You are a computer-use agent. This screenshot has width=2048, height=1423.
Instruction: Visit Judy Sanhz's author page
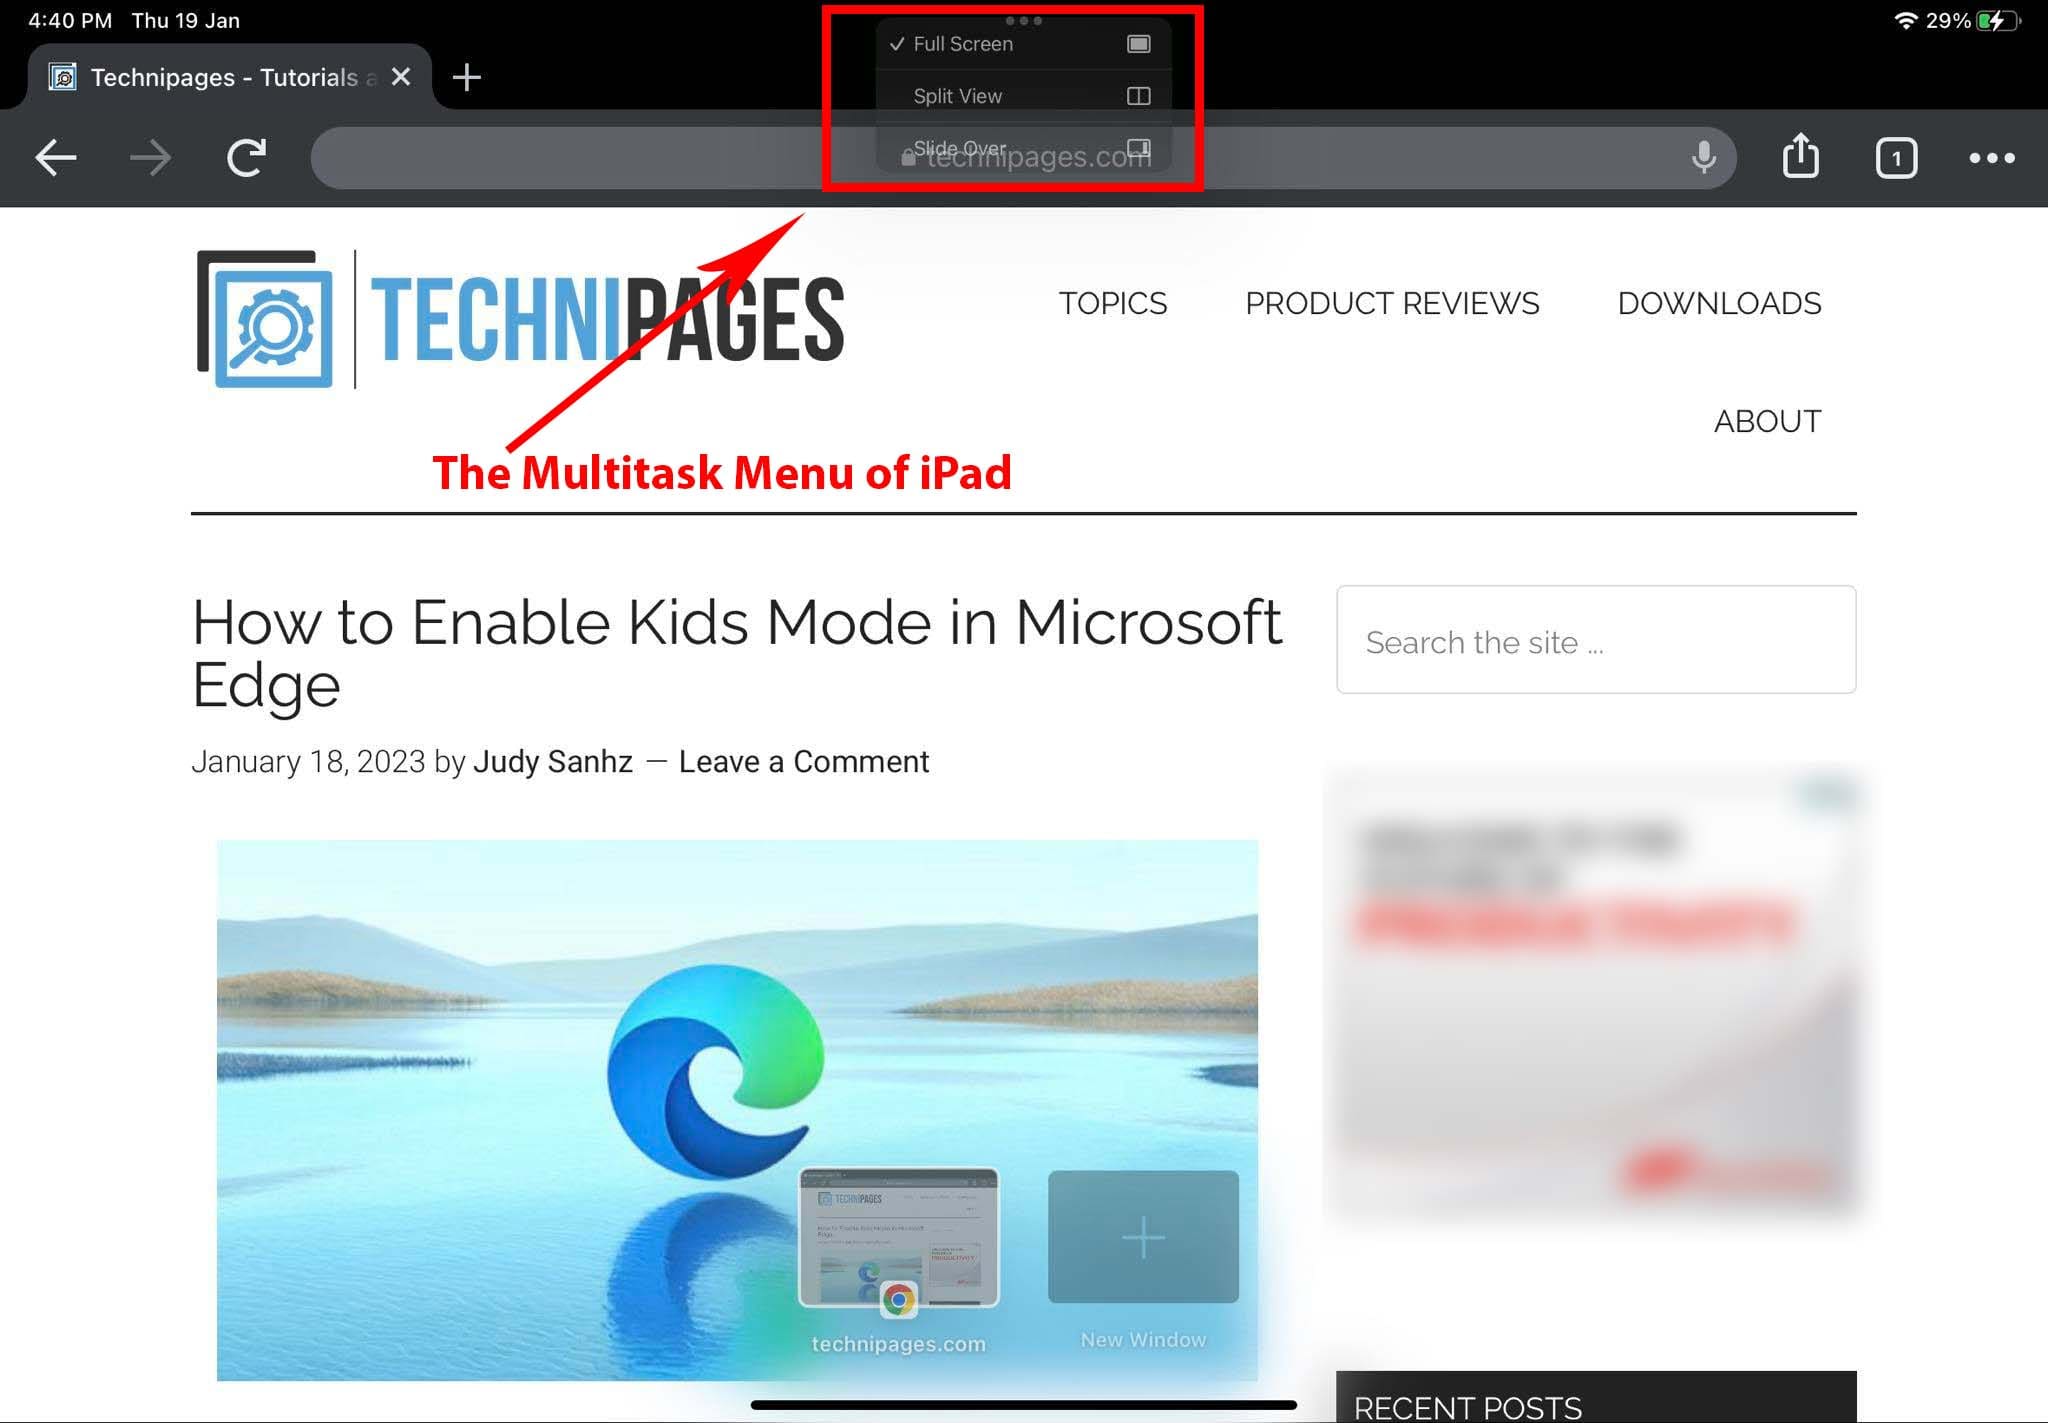click(552, 761)
